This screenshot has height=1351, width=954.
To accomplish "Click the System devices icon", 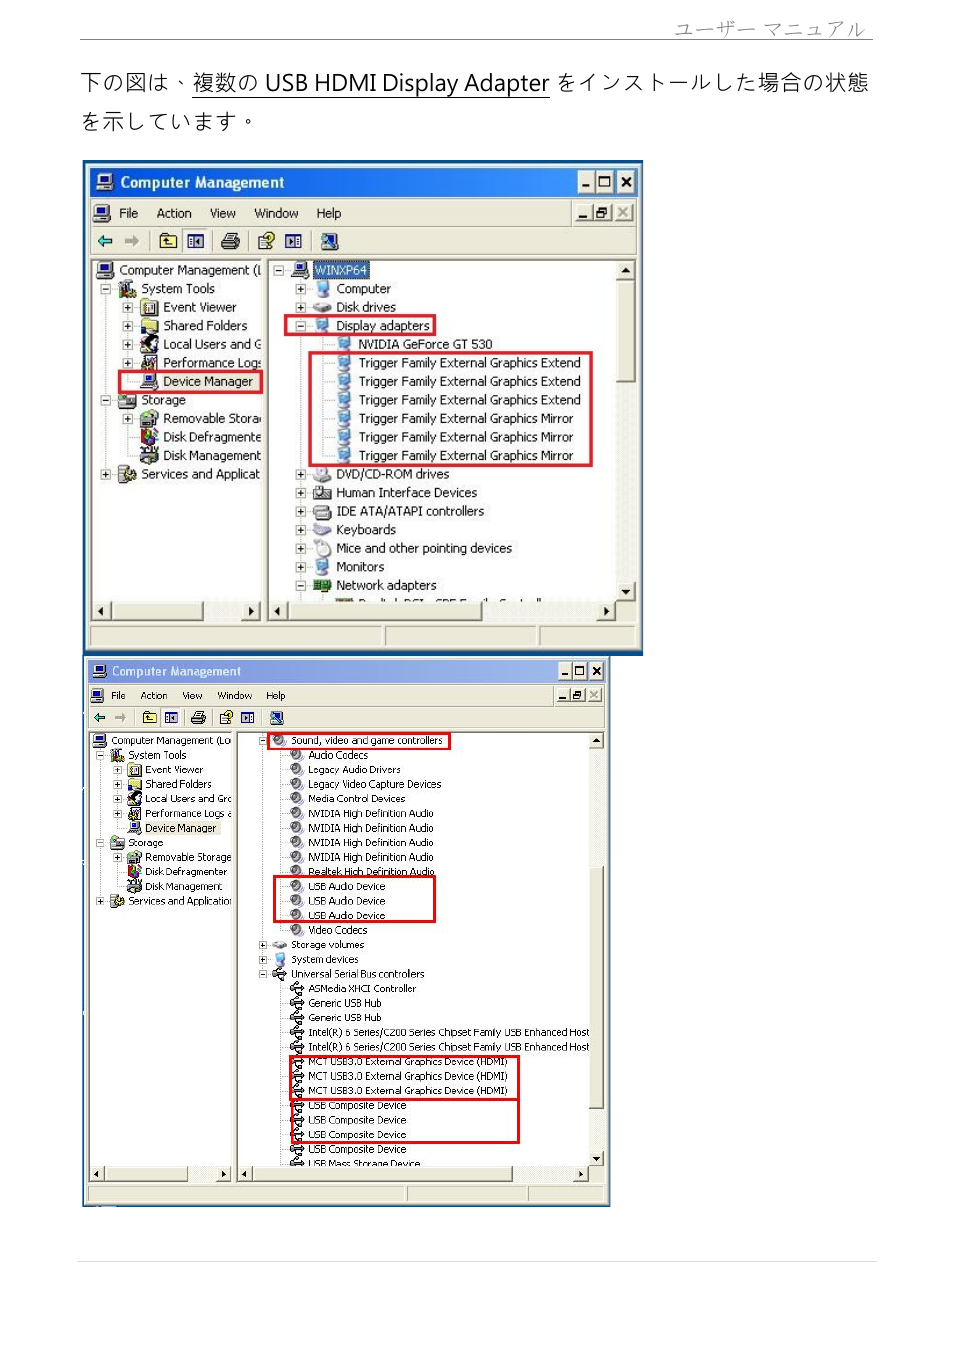I will coord(280,959).
